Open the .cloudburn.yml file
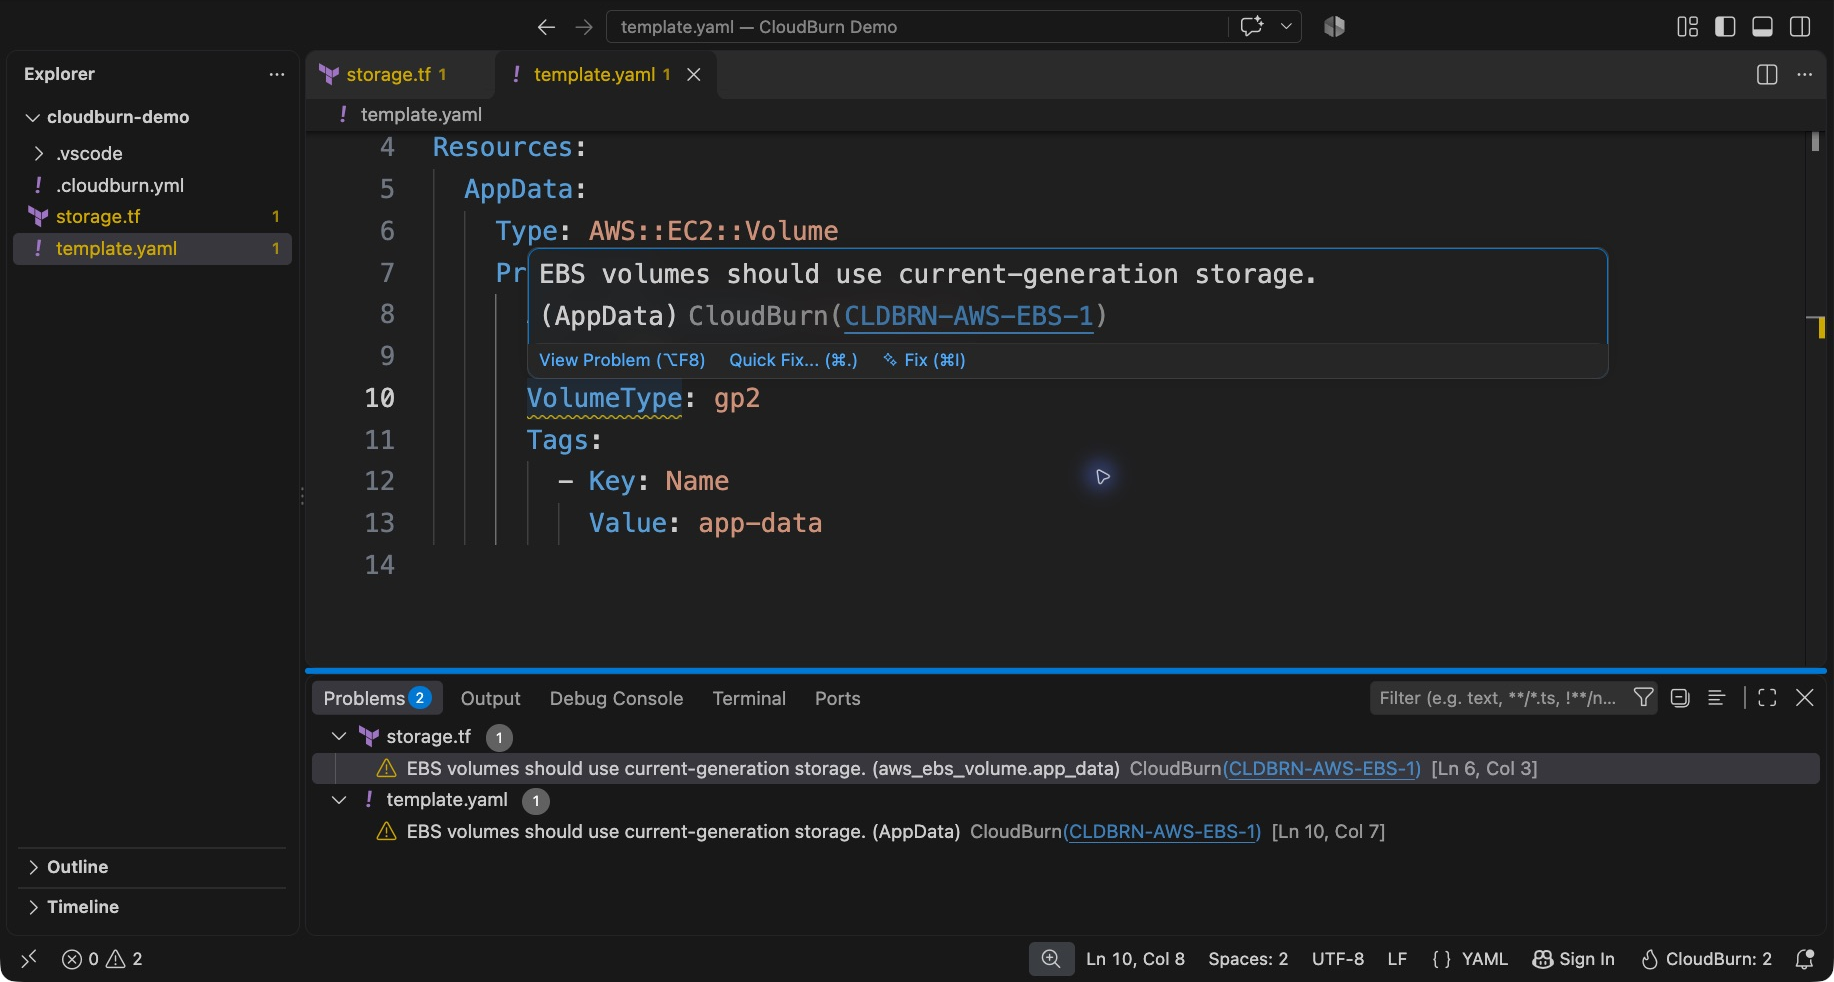The image size is (1834, 982). click(150, 185)
